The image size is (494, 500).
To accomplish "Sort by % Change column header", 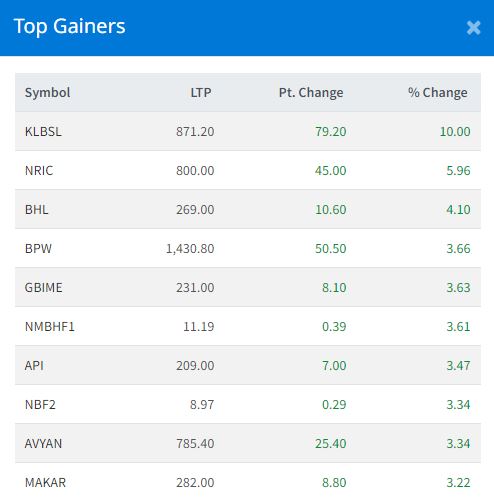I will [438, 93].
